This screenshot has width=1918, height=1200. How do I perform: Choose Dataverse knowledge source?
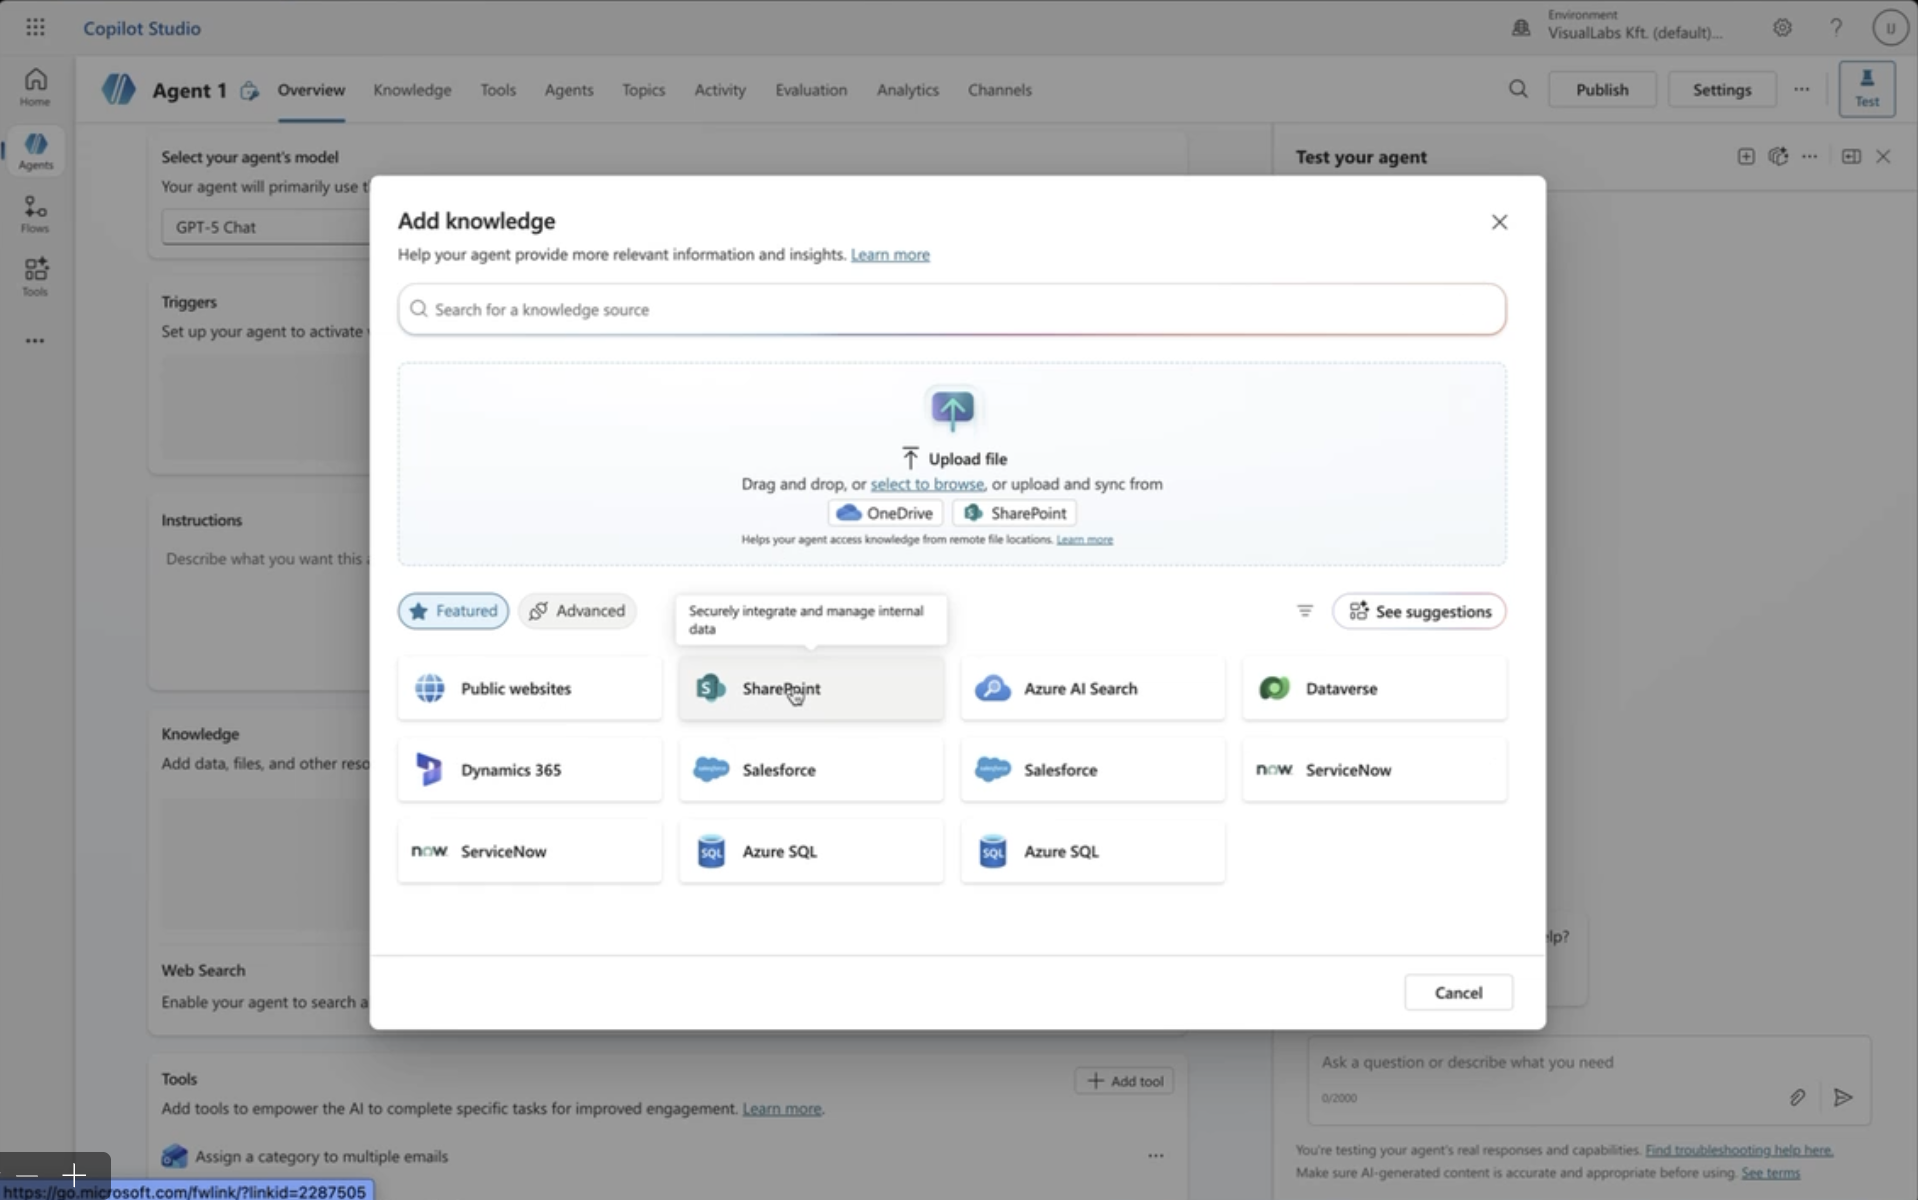(1374, 688)
